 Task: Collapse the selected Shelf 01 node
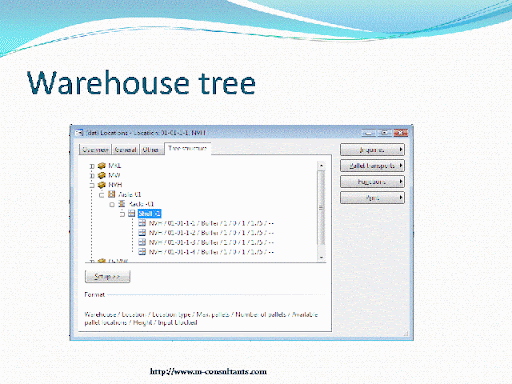click(x=122, y=214)
